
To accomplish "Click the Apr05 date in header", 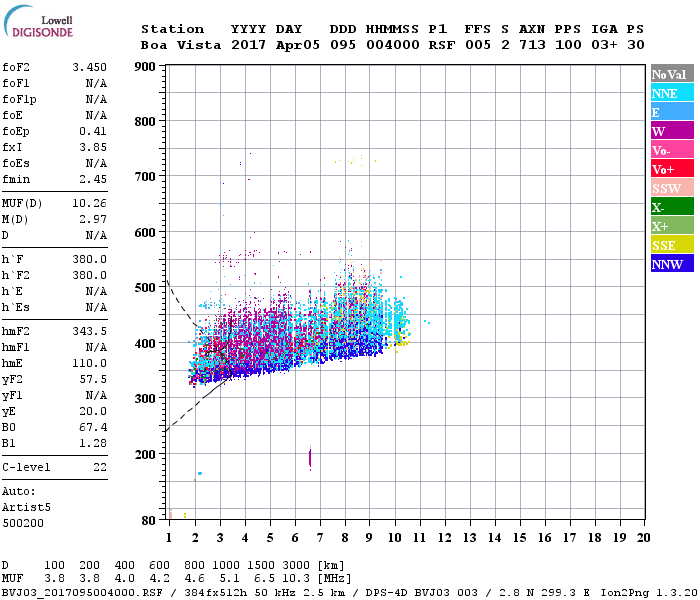I will (298, 45).
